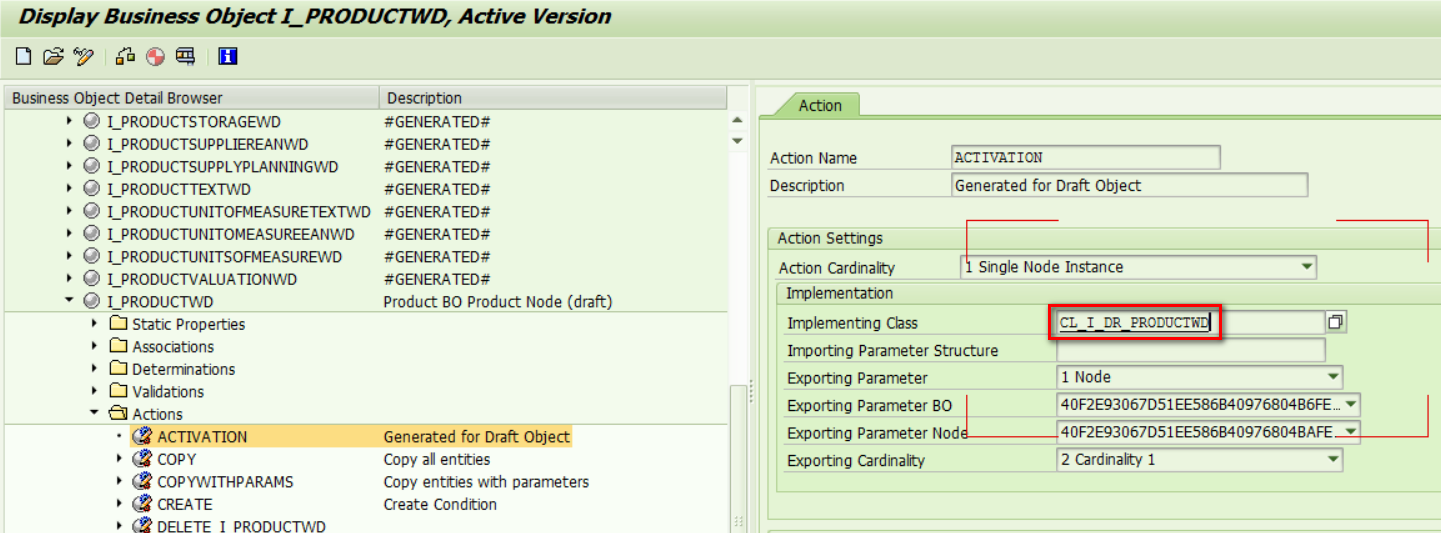
Task: Select the Action tab
Action: 820,105
